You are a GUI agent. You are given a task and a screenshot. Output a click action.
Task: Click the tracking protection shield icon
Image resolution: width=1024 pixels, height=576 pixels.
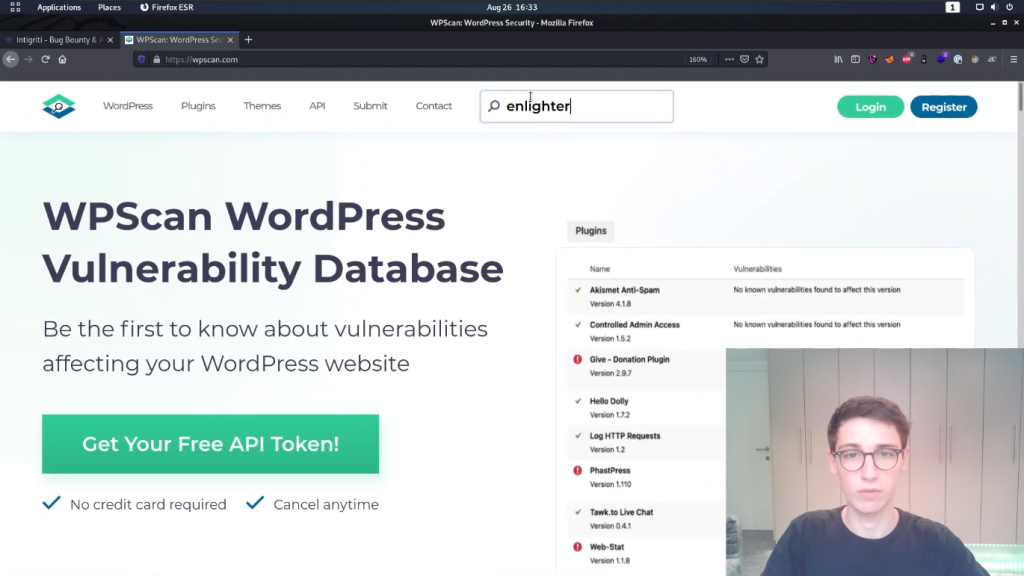tap(141, 59)
